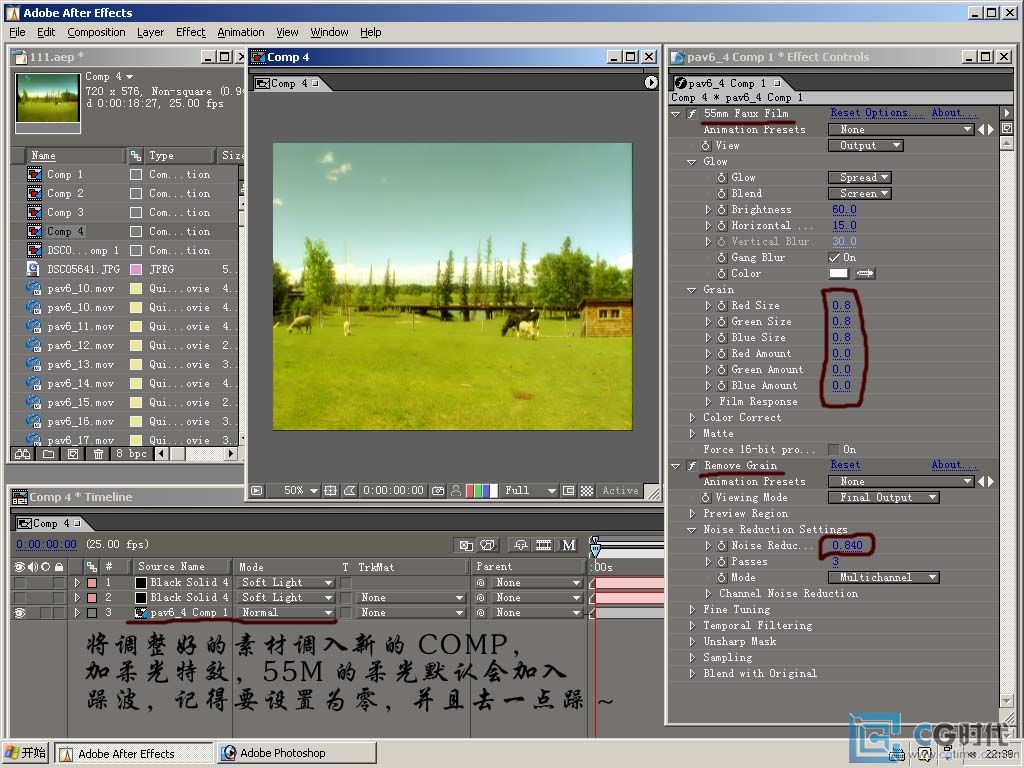The width and height of the screenshot is (1024, 768).
Task: Enable frame blending icon in Timeline
Action: (543, 545)
